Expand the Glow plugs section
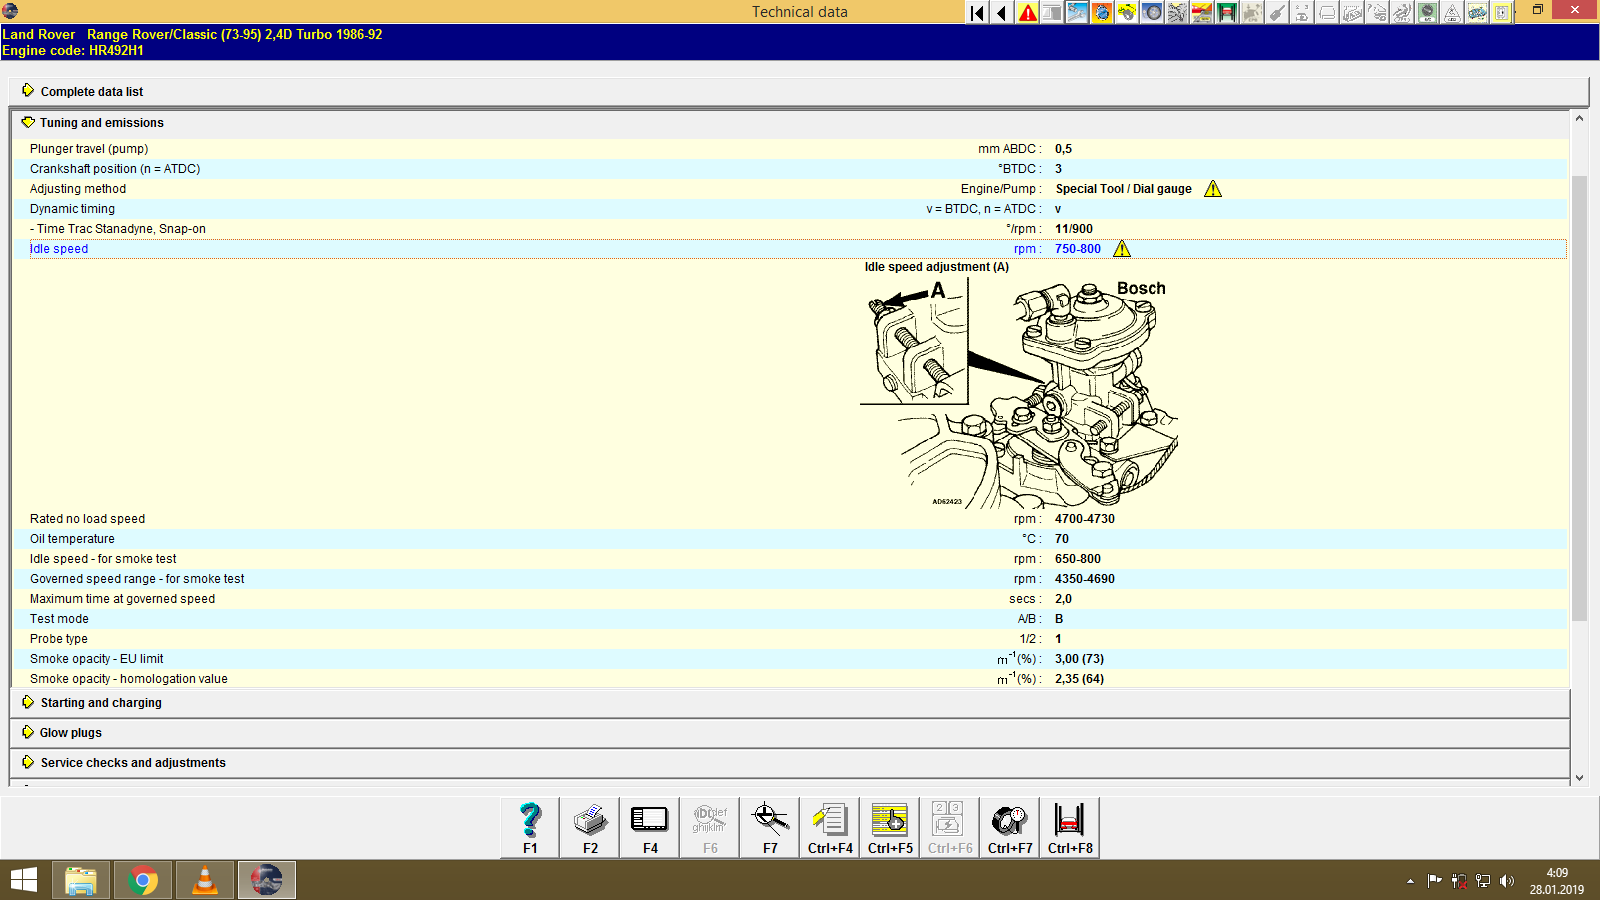This screenshot has width=1600, height=900. point(69,732)
